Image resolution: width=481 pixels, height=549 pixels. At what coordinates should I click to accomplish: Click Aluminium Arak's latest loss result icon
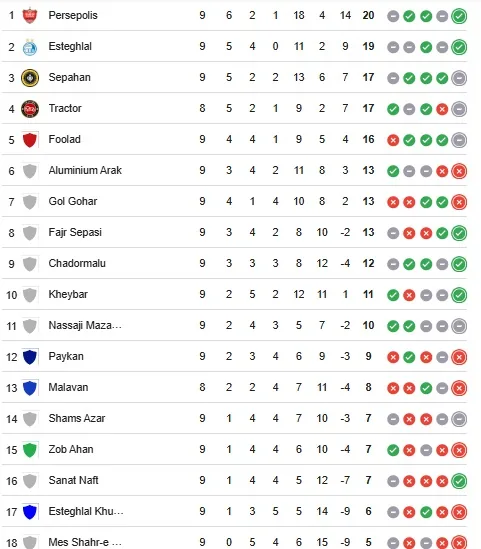pos(459,171)
